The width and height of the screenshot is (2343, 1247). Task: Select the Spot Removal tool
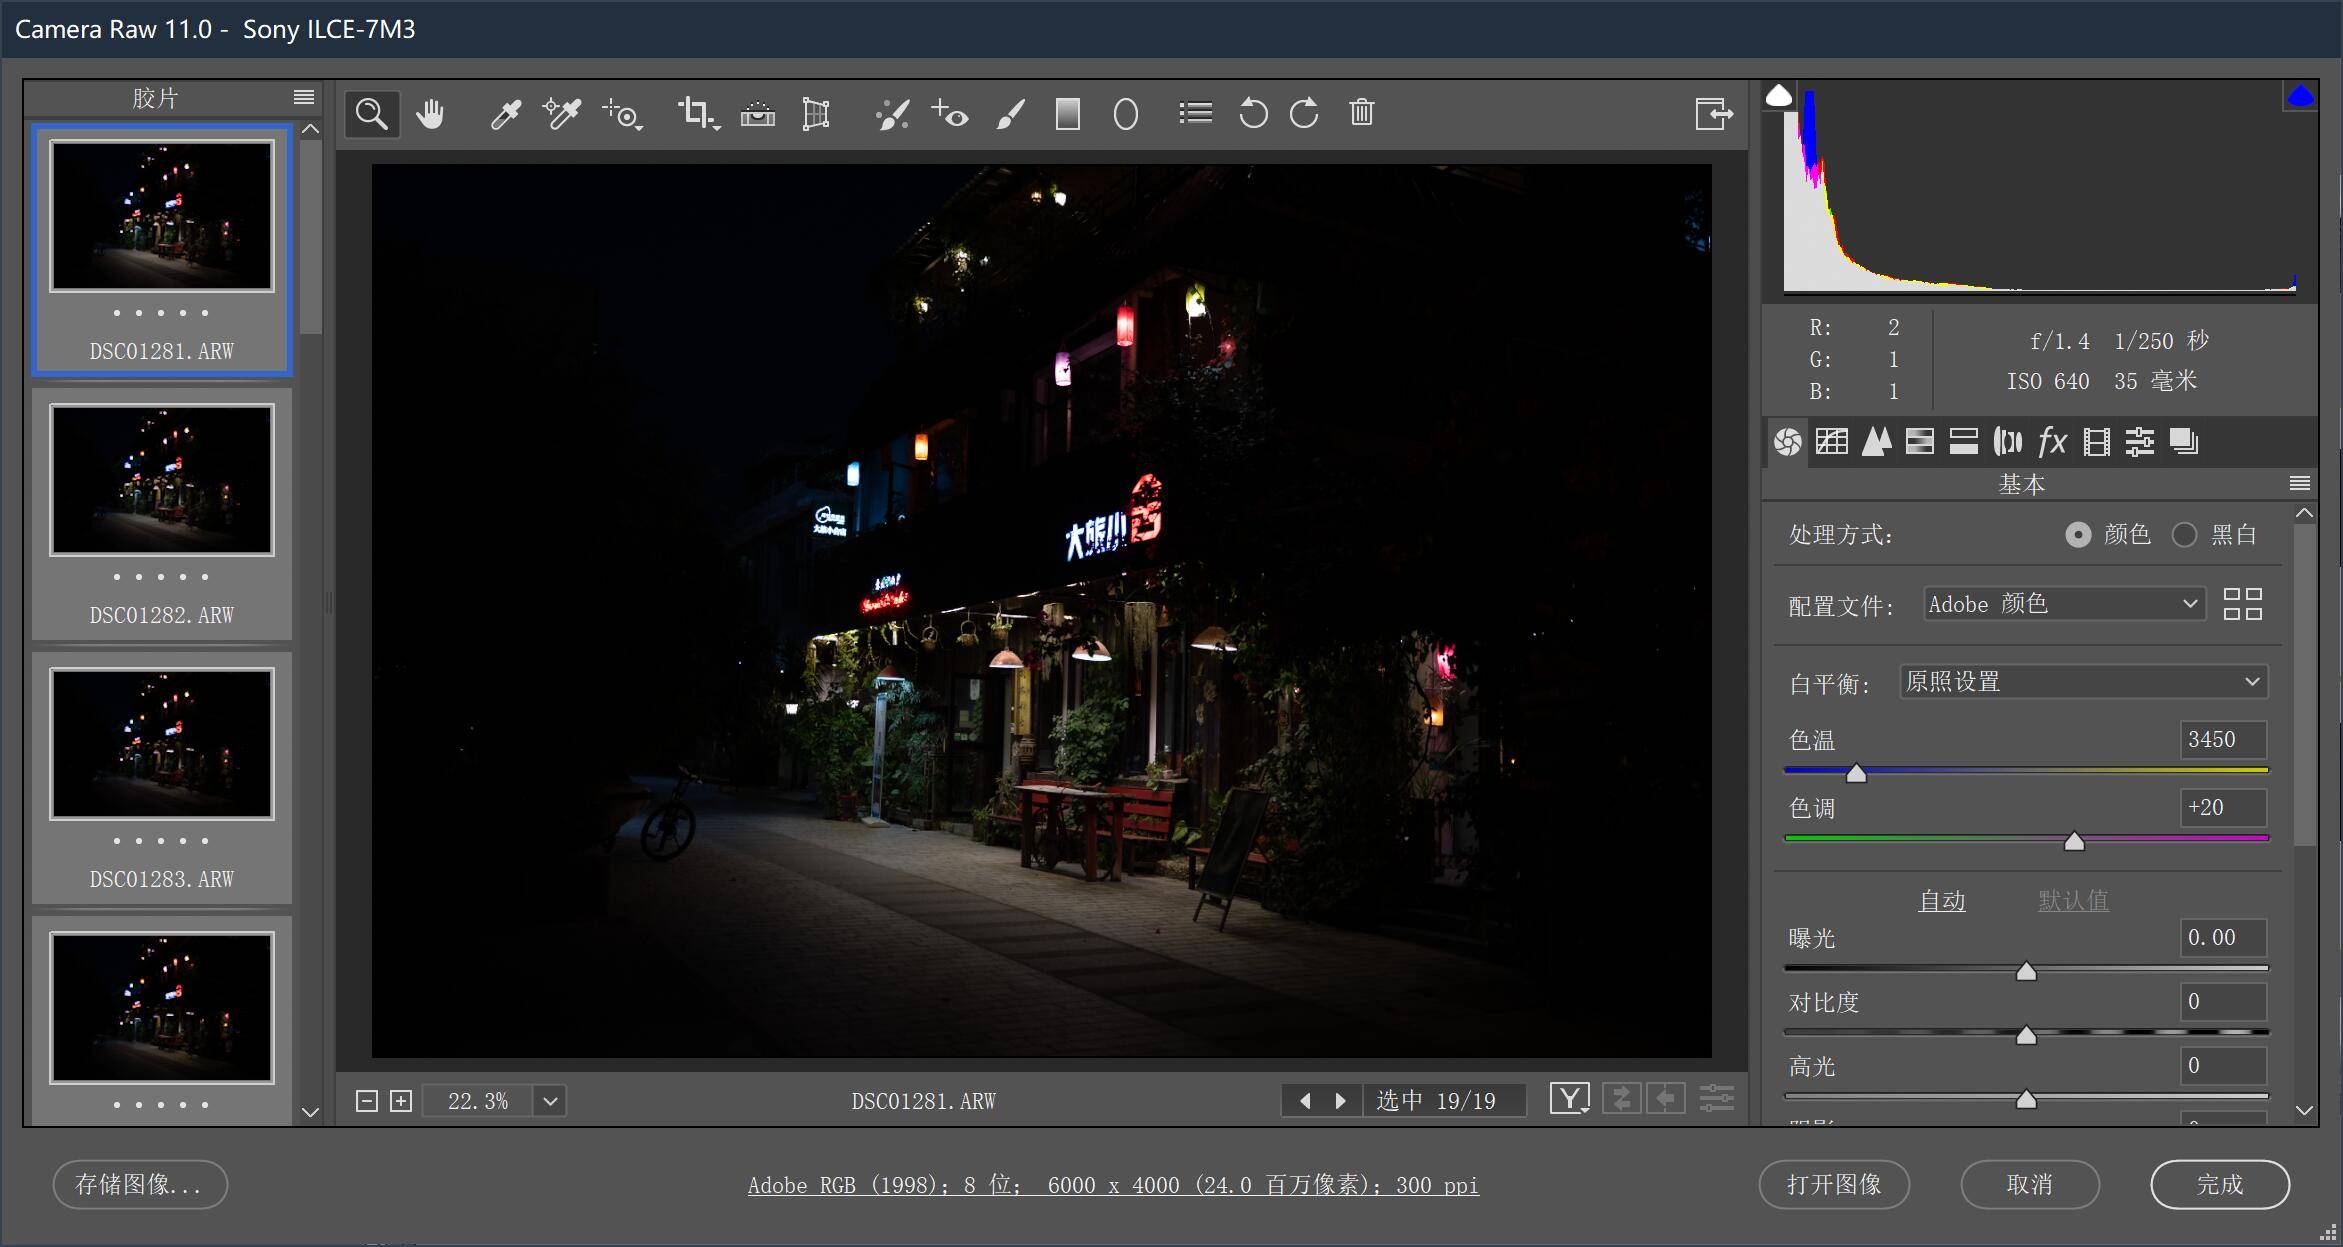891,114
